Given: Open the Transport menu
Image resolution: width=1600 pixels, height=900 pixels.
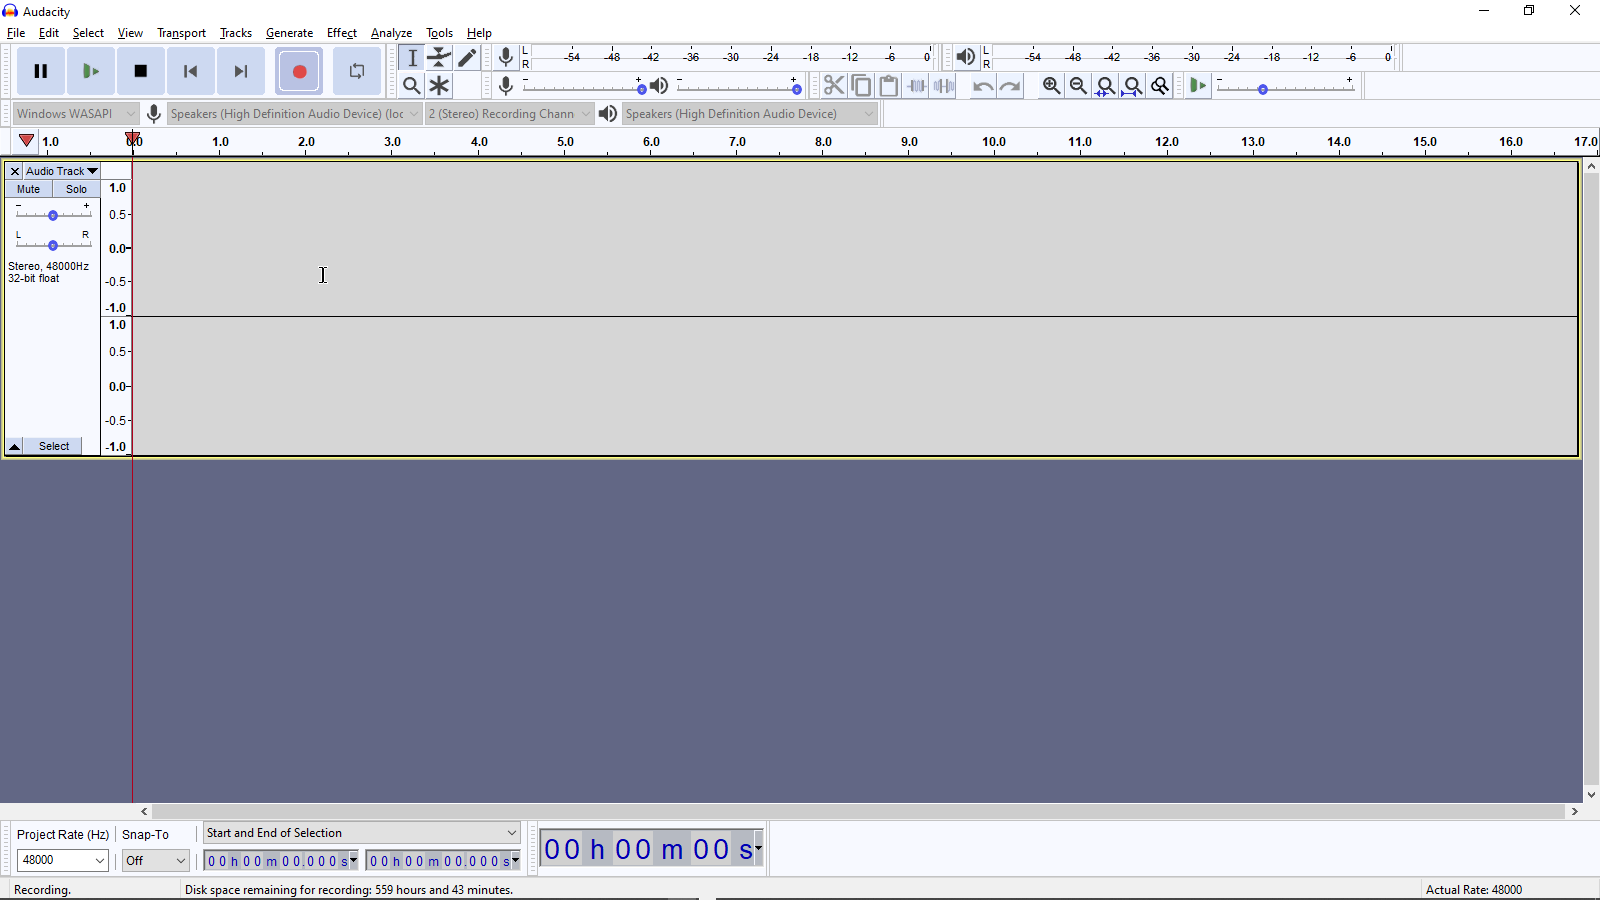Looking at the screenshot, I should click(x=181, y=33).
